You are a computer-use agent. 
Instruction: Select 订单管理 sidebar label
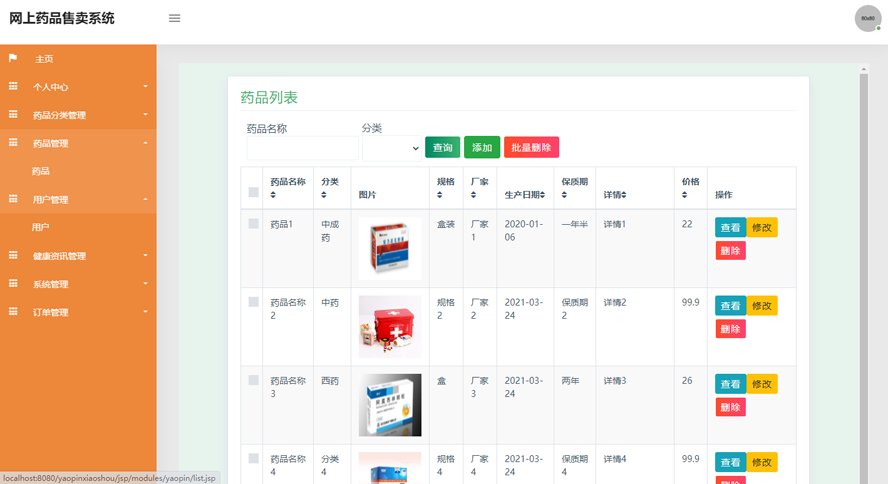point(50,312)
